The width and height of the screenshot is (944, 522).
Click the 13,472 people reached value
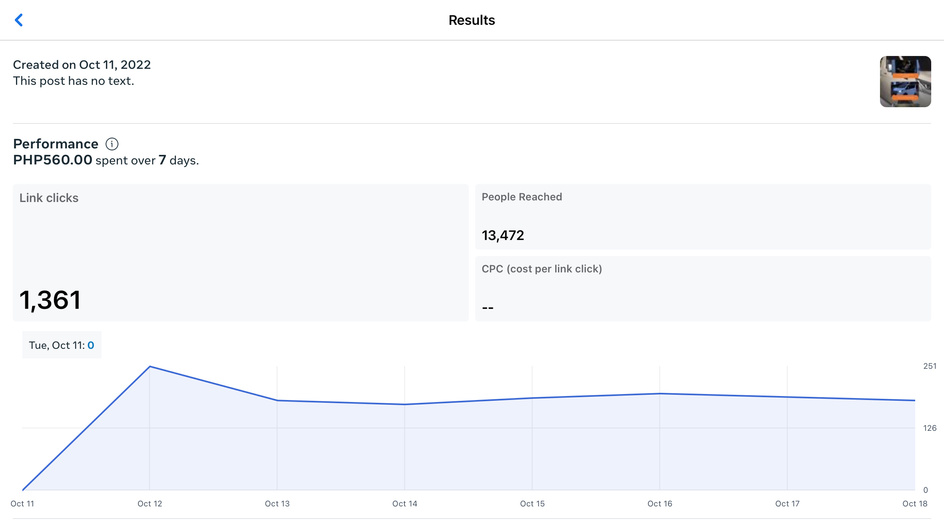503,236
